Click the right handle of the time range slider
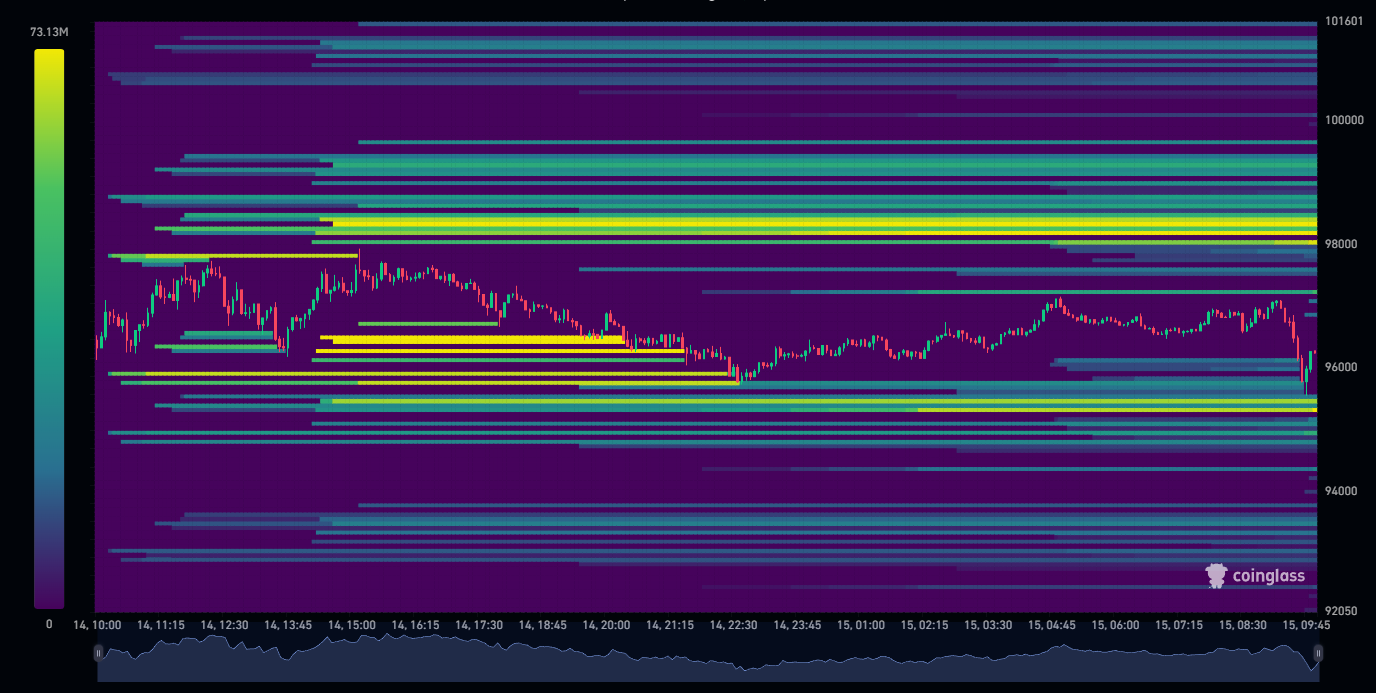Image resolution: width=1376 pixels, height=693 pixels. point(1318,653)
